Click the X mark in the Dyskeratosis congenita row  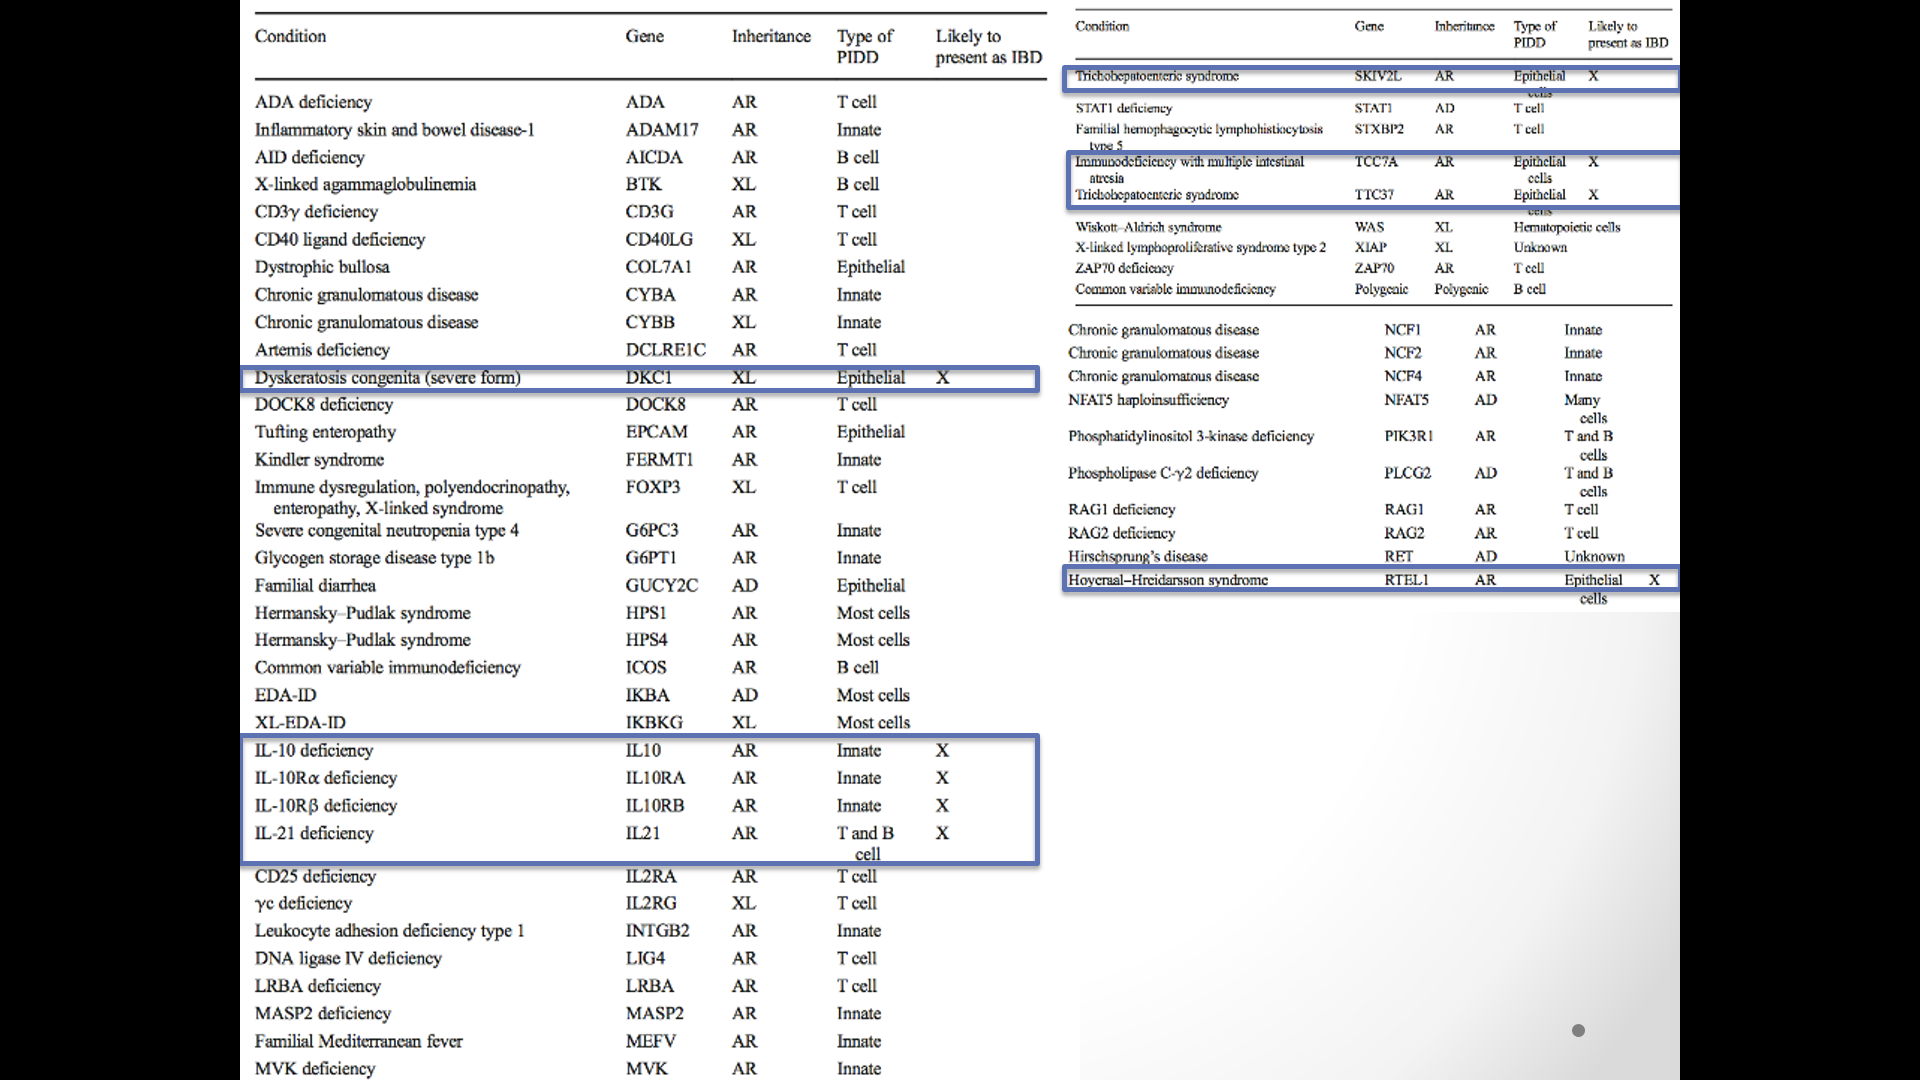[942, 377]
